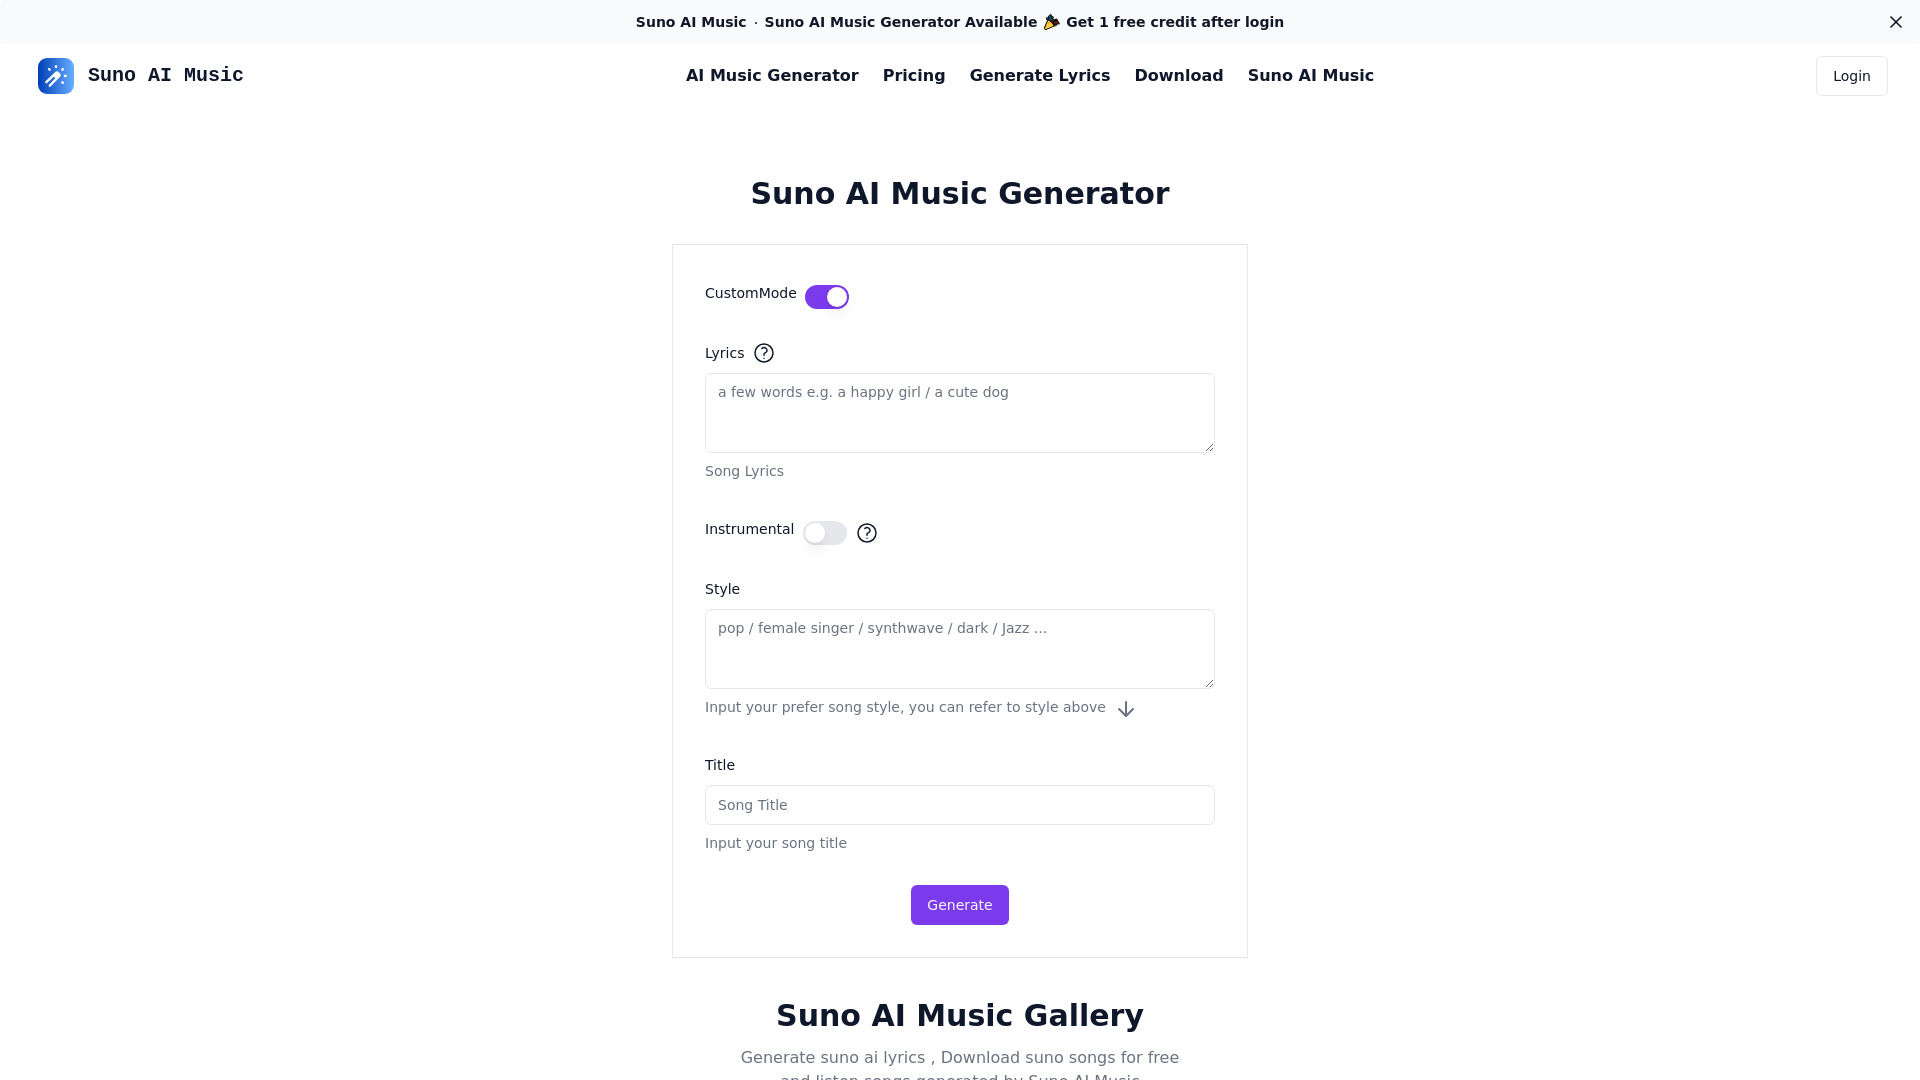The height and width of the screenshot is (1080, 1920).
Task: Click the Generate Lyrics nav link
Action: pos(1040,75)
